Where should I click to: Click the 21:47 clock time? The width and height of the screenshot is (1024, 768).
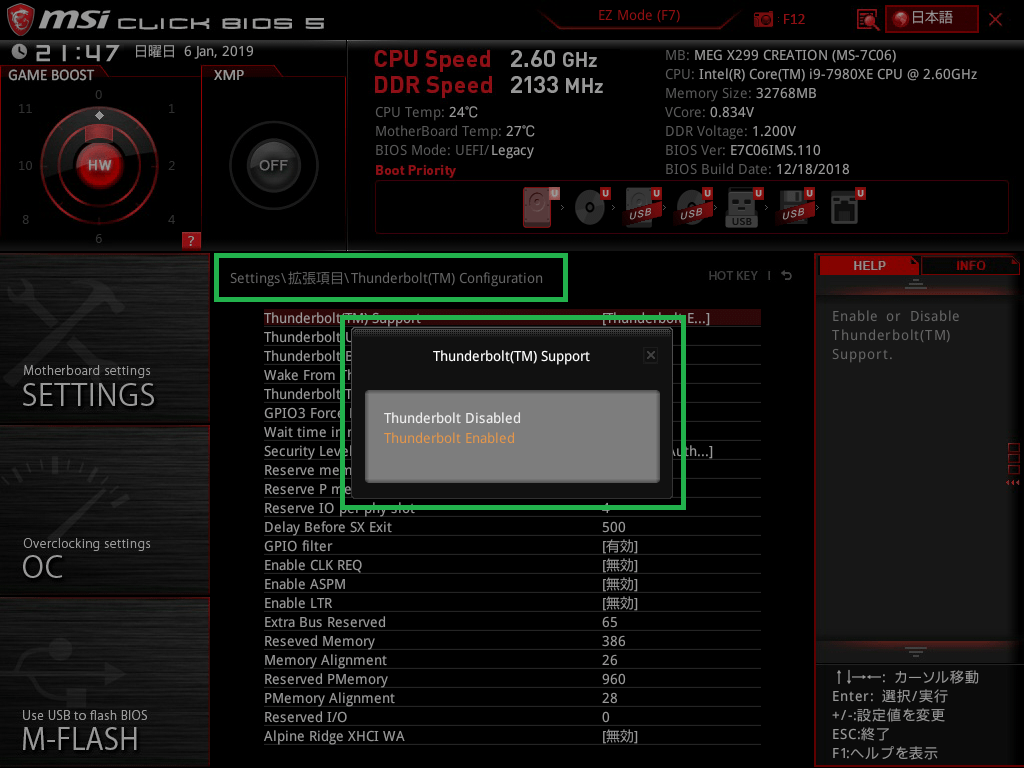point(77,52)
